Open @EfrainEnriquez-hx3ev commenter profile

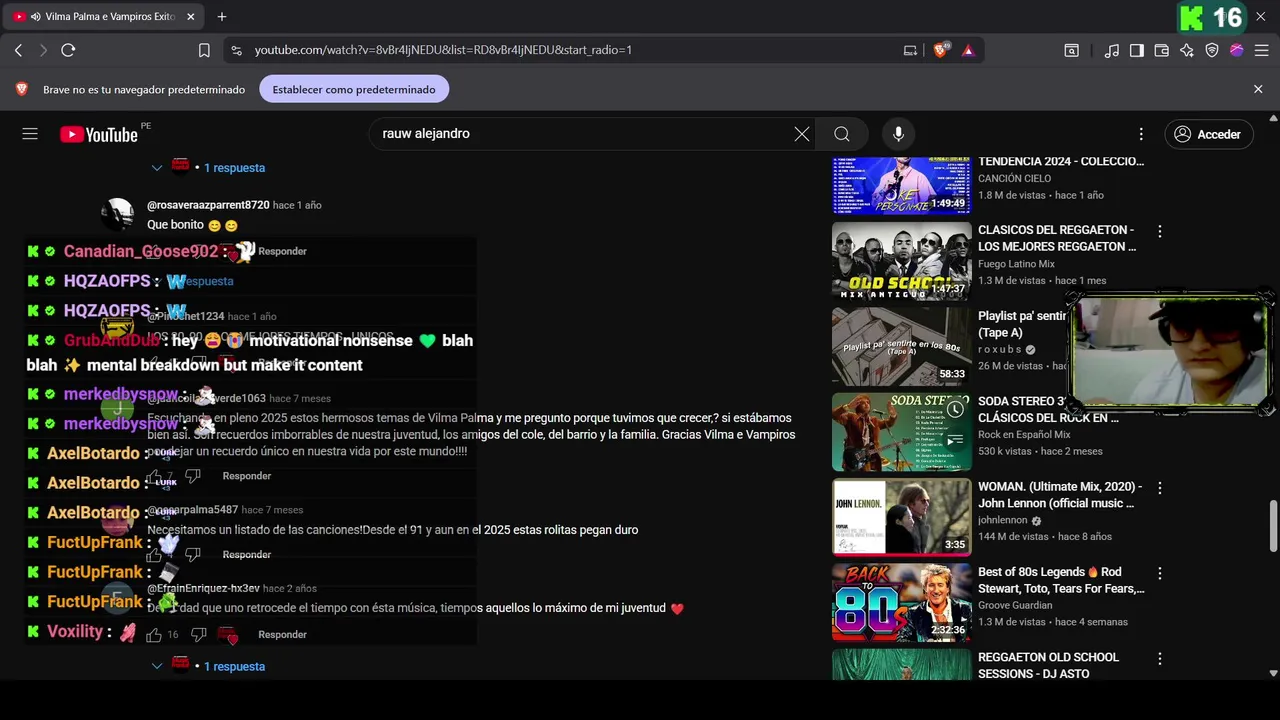coord(203,589)
